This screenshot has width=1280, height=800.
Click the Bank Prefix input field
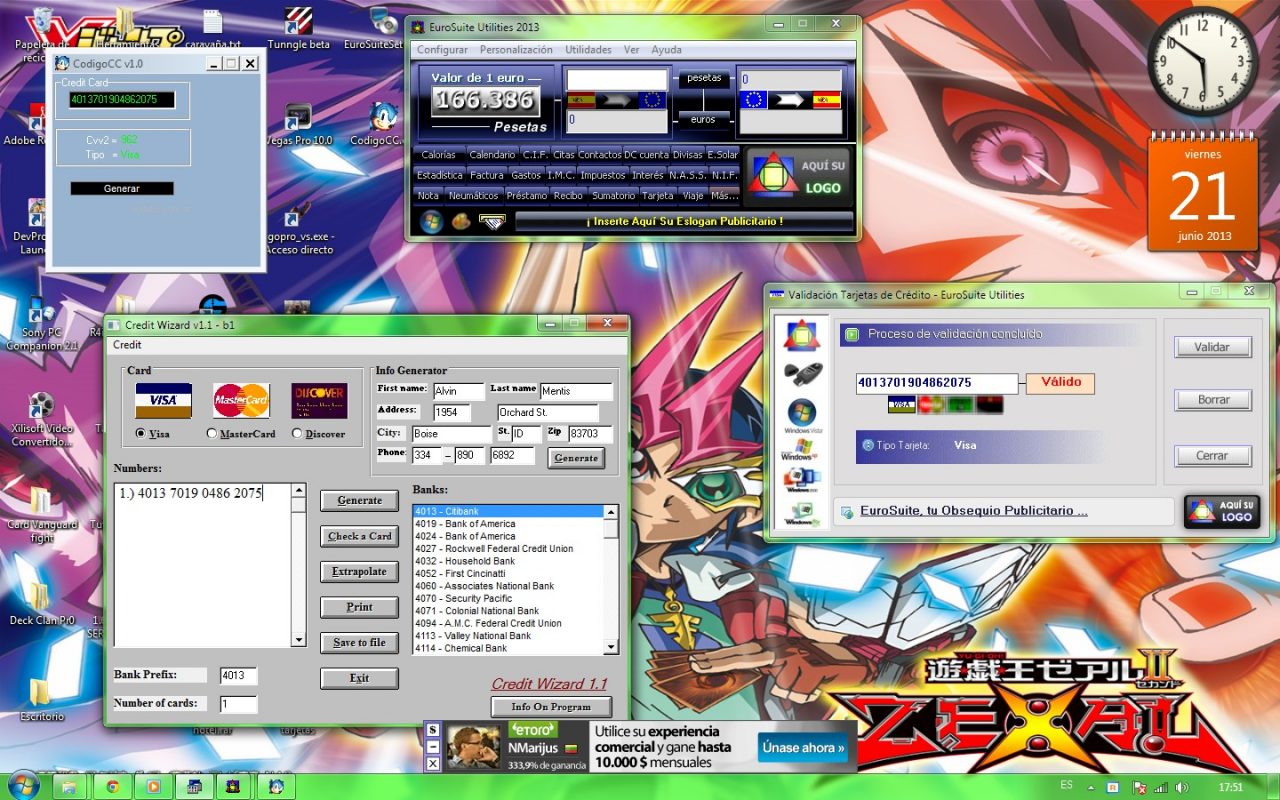(x=238, y=675)
